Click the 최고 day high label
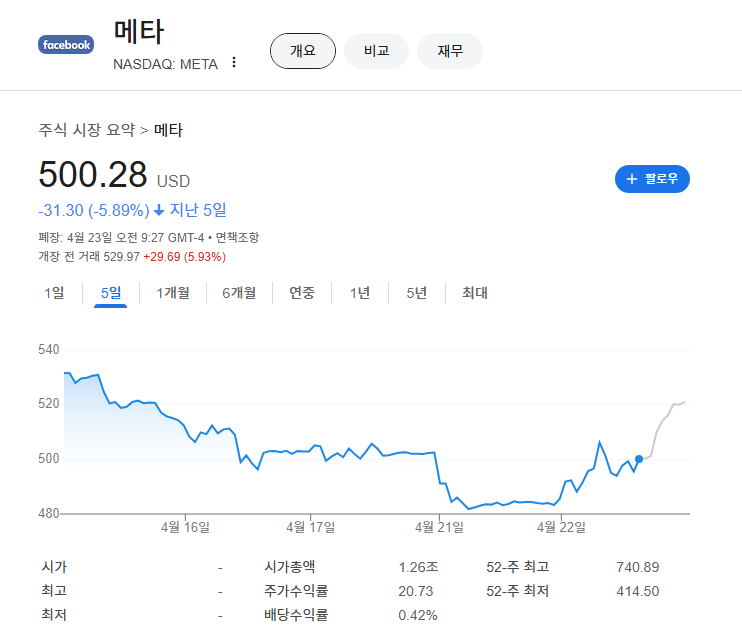This screenshot has width=742, height=641. (x=54, y=590)
